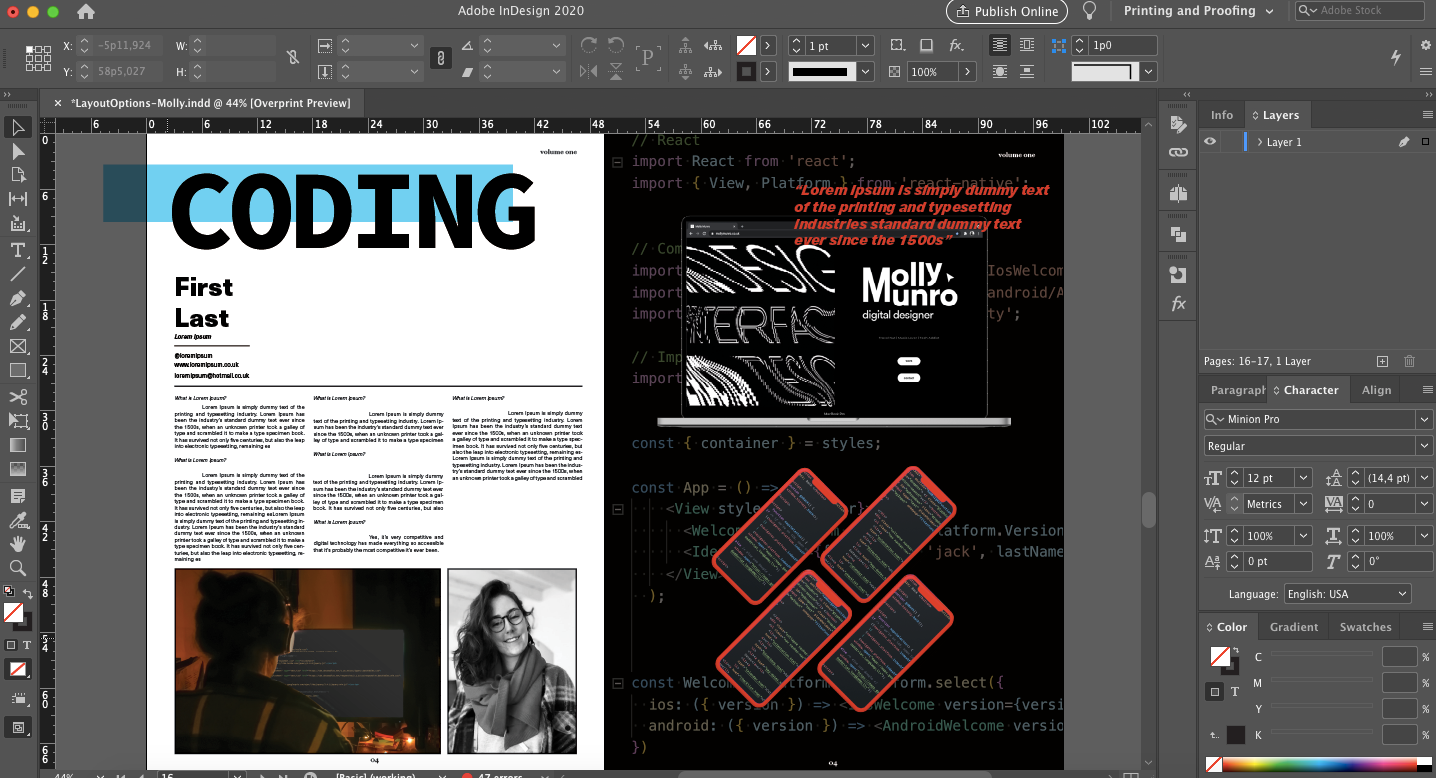The height and width of the screenshot is (778, 1436).
Task: Click the Rotate 90° clockwise icon
Action: (589, 46)
